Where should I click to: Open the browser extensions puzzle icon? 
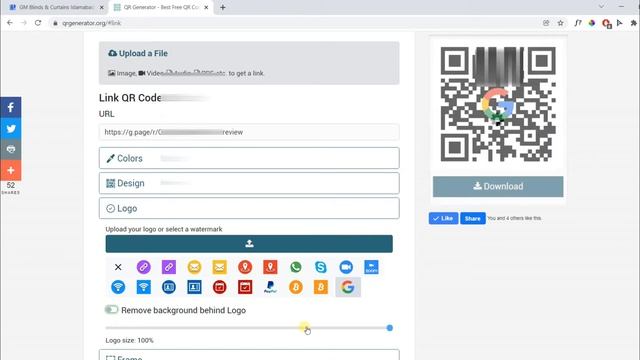pos(633,23)
